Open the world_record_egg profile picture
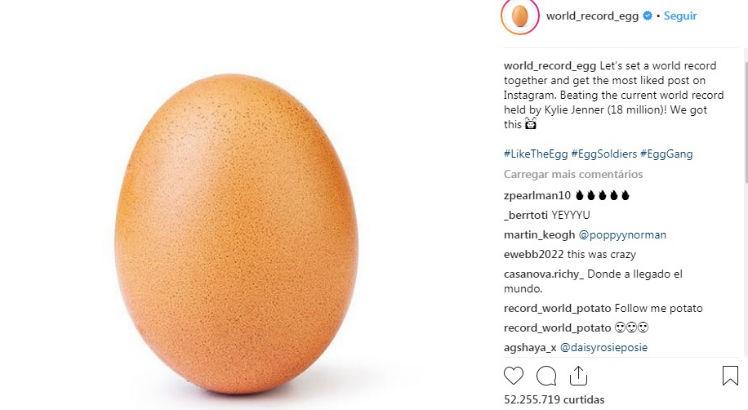This screenshot has width=748, height=410. click(x=520, y=17)
